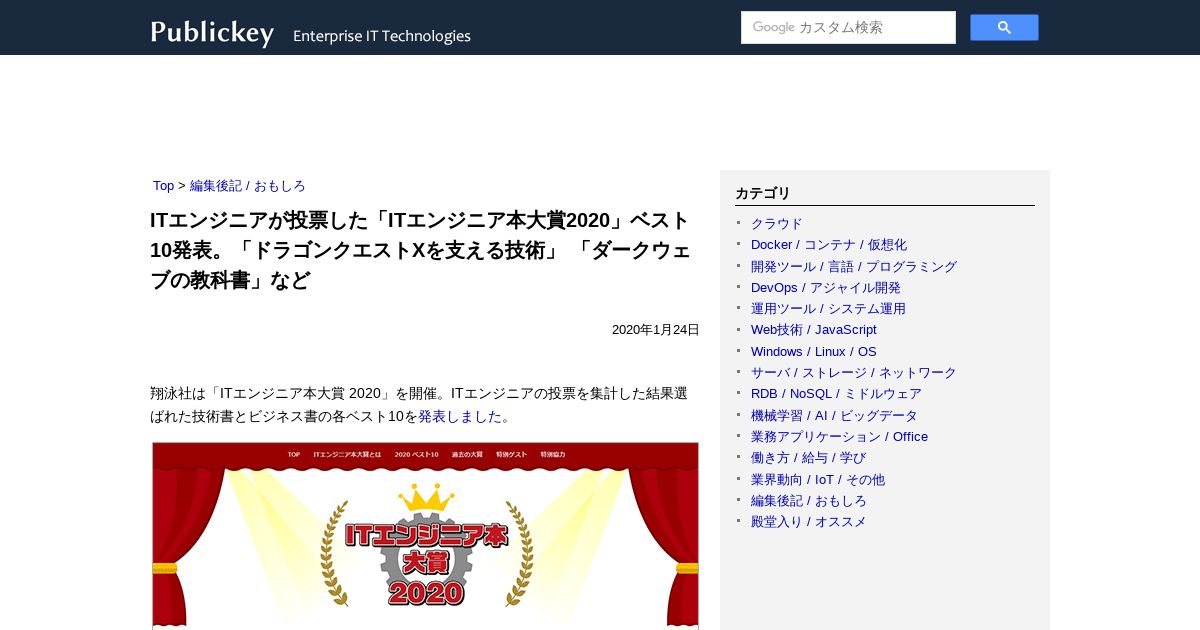Click 2020 ベスト10 in the banner navigation
The width and height of the screenshot is (1200, 630).
tap(417, 455)
